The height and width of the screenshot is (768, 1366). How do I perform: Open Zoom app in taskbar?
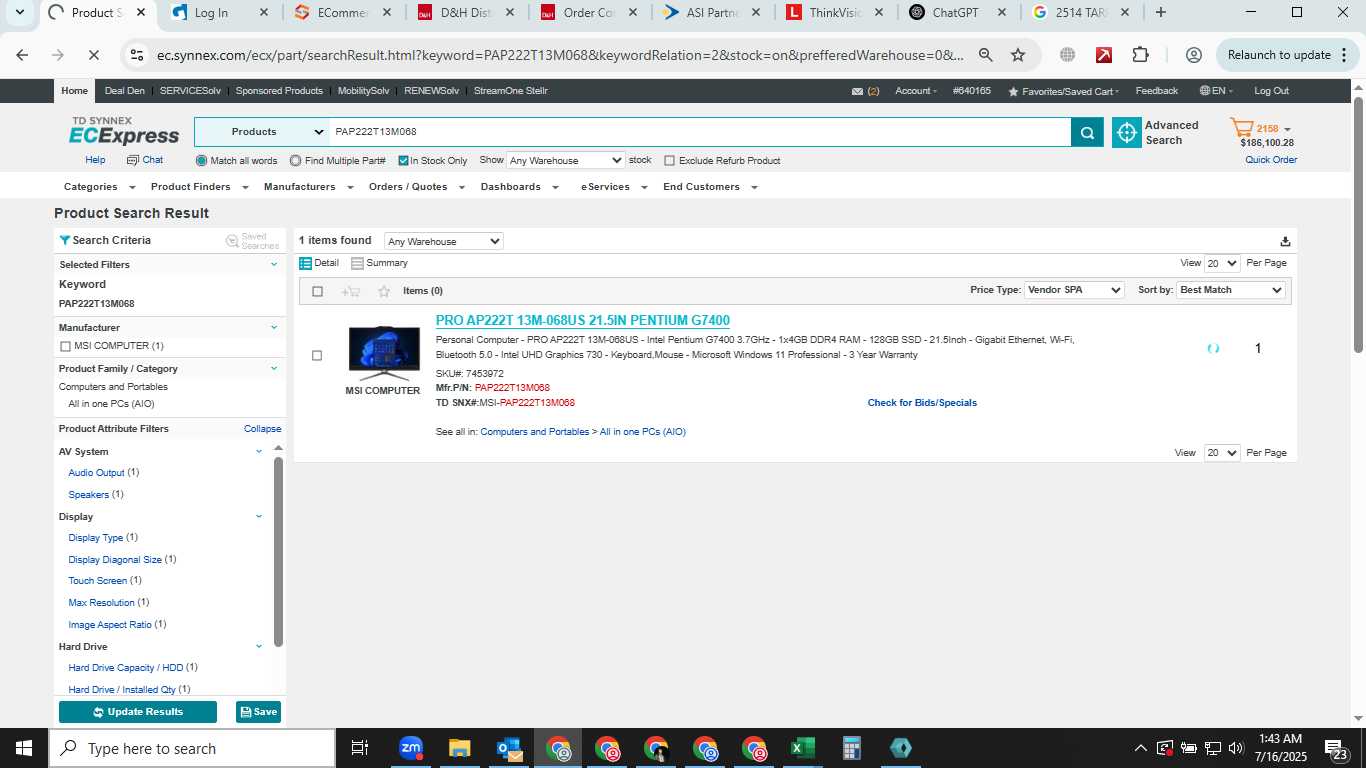(411, 748)
